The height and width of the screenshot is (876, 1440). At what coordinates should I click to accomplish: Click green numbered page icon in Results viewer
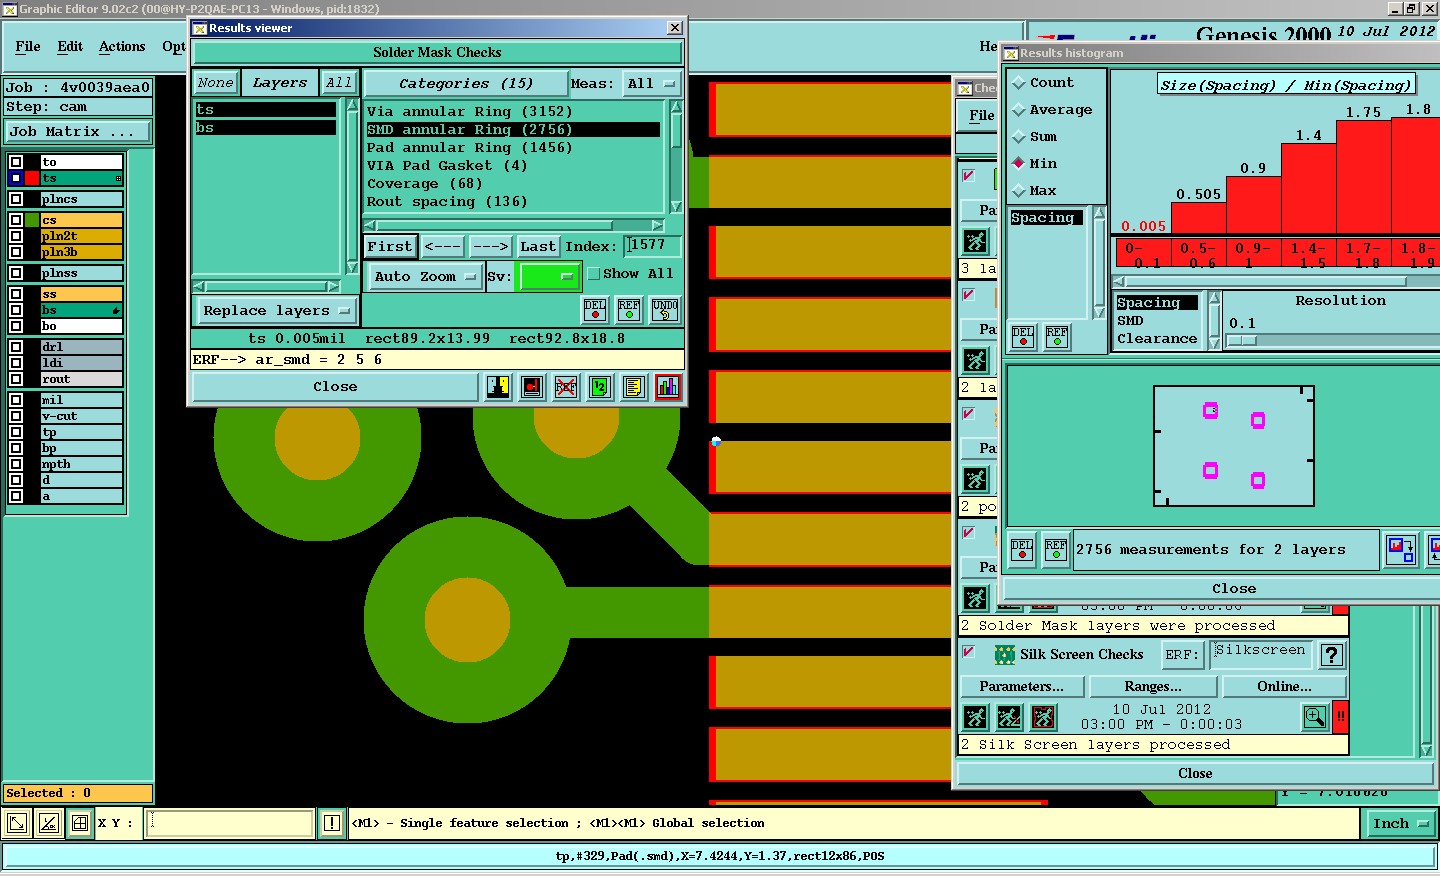coord(600,387)
